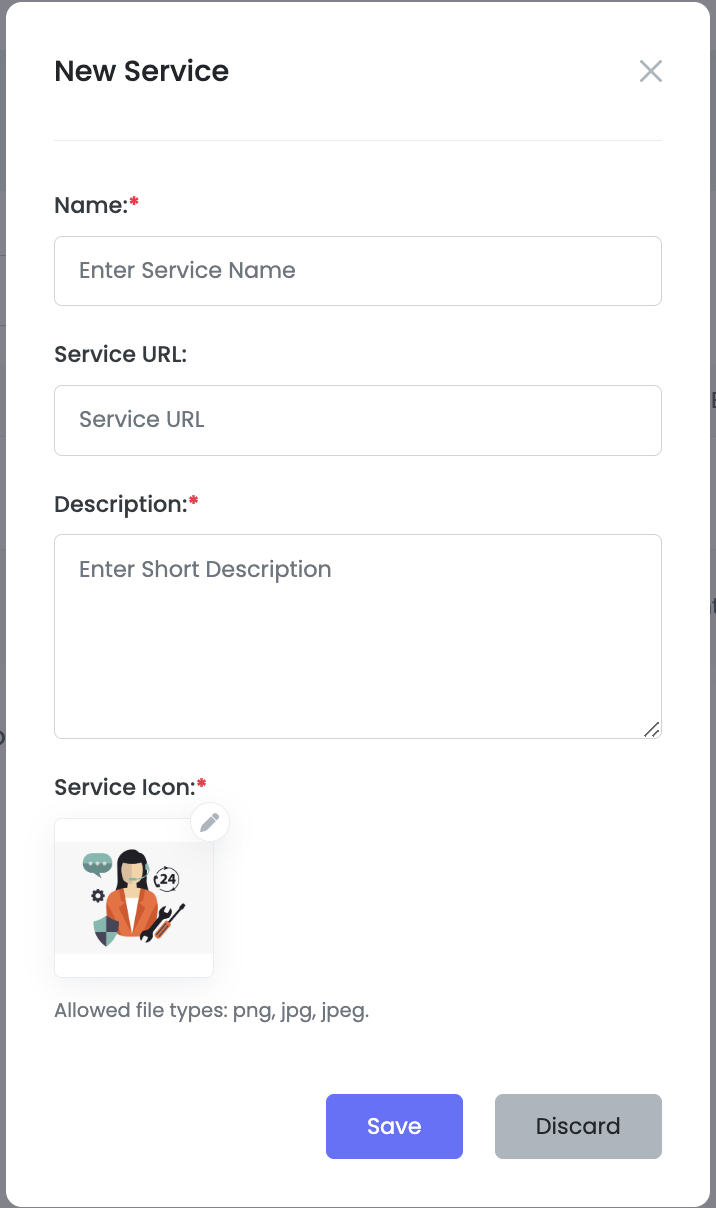
Task: Click the small gear in the service icon image
Action: pyautogui.click(x=97, y=895)
